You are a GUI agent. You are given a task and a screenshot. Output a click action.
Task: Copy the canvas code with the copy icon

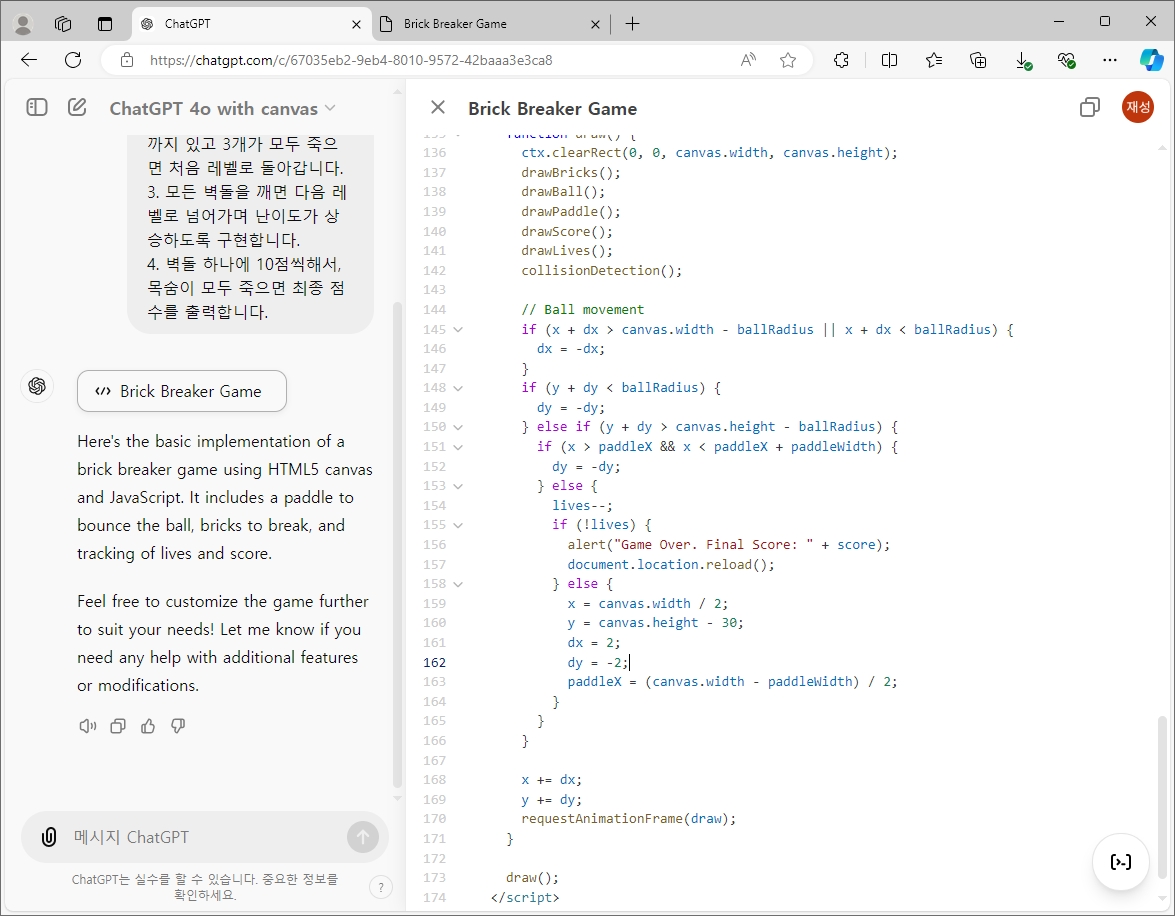(1090, 107)
